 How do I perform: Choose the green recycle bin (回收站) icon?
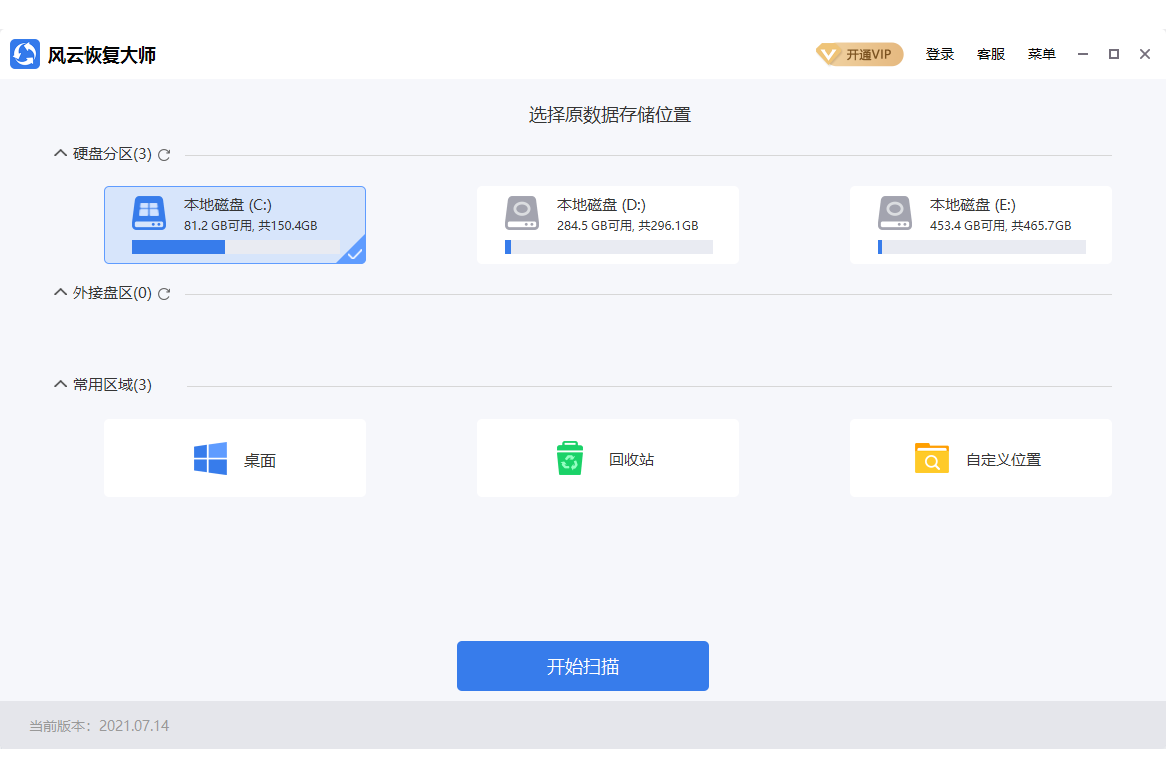(570, 459)
